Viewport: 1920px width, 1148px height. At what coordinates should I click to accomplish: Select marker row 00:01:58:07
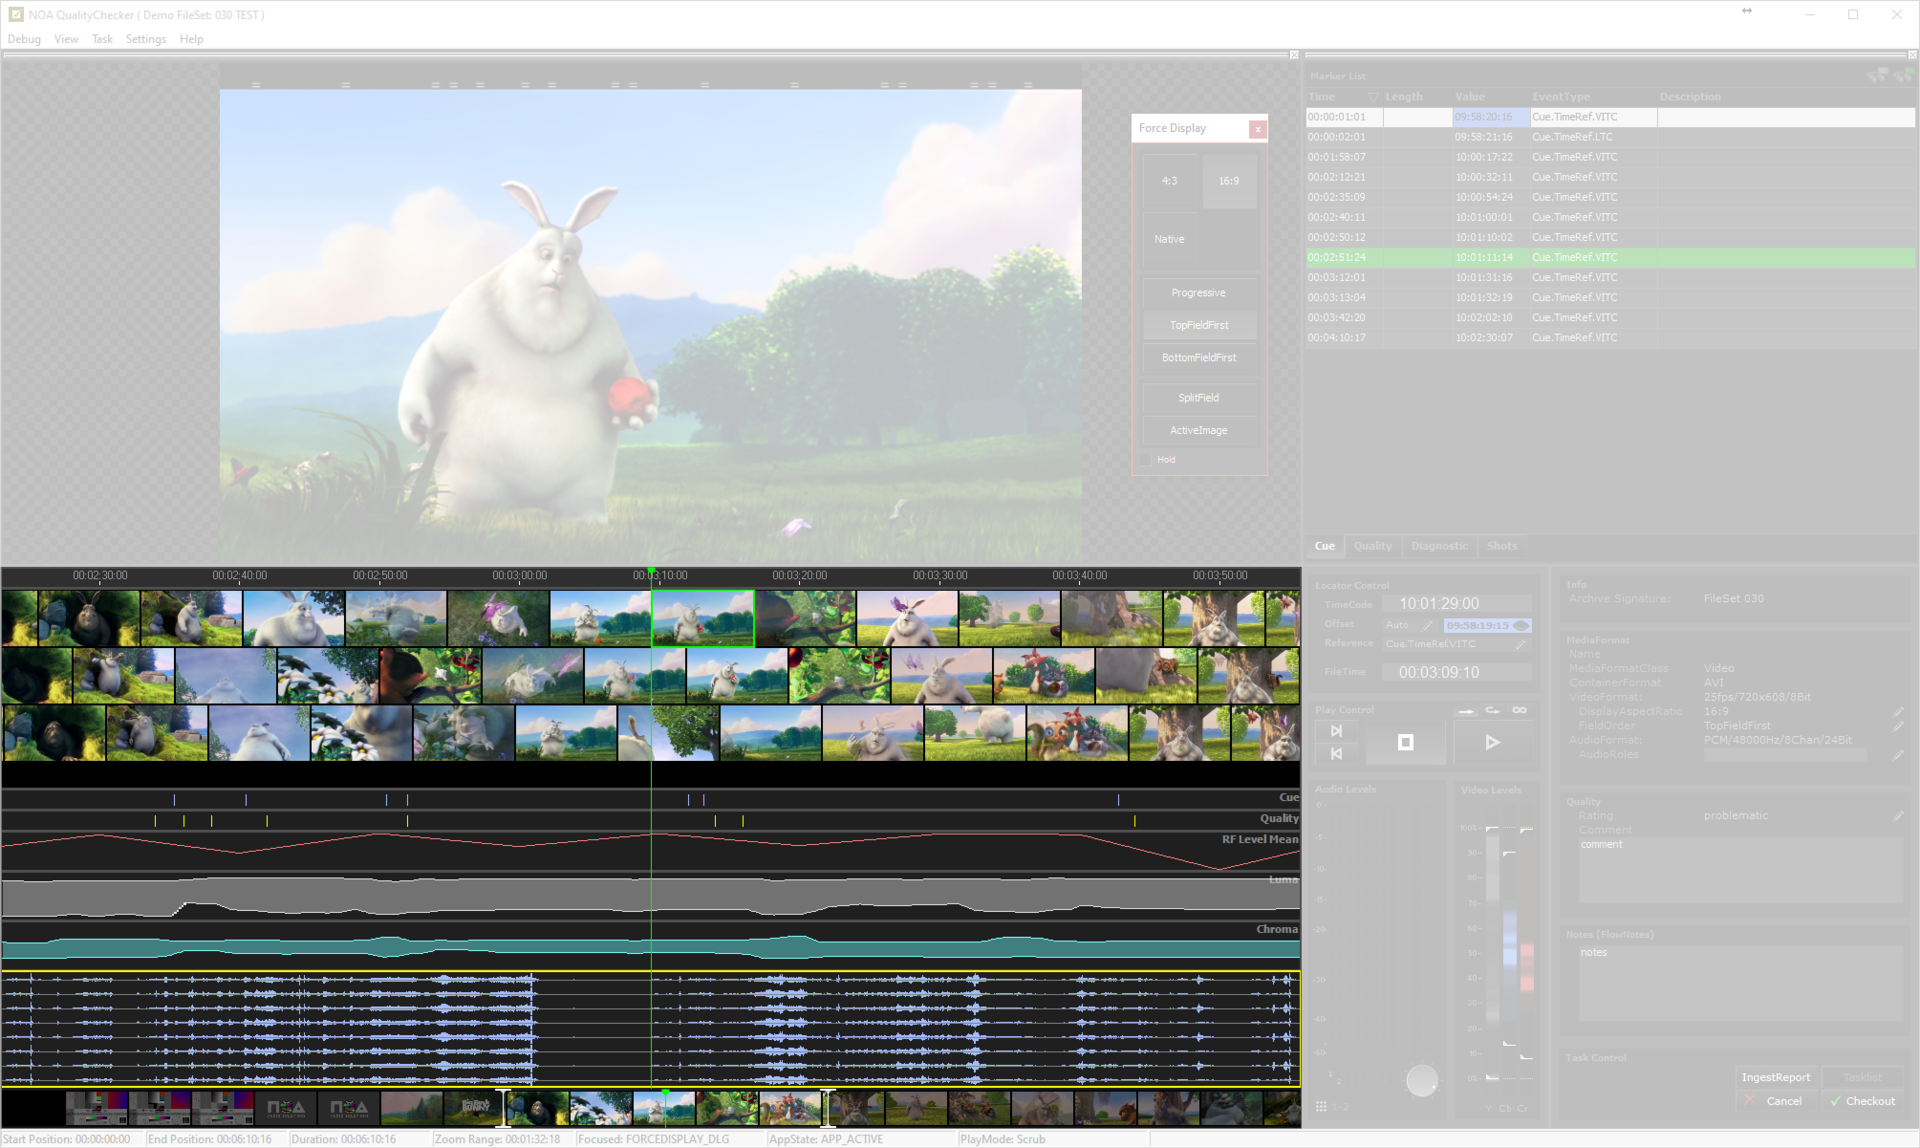(1610, 157)
